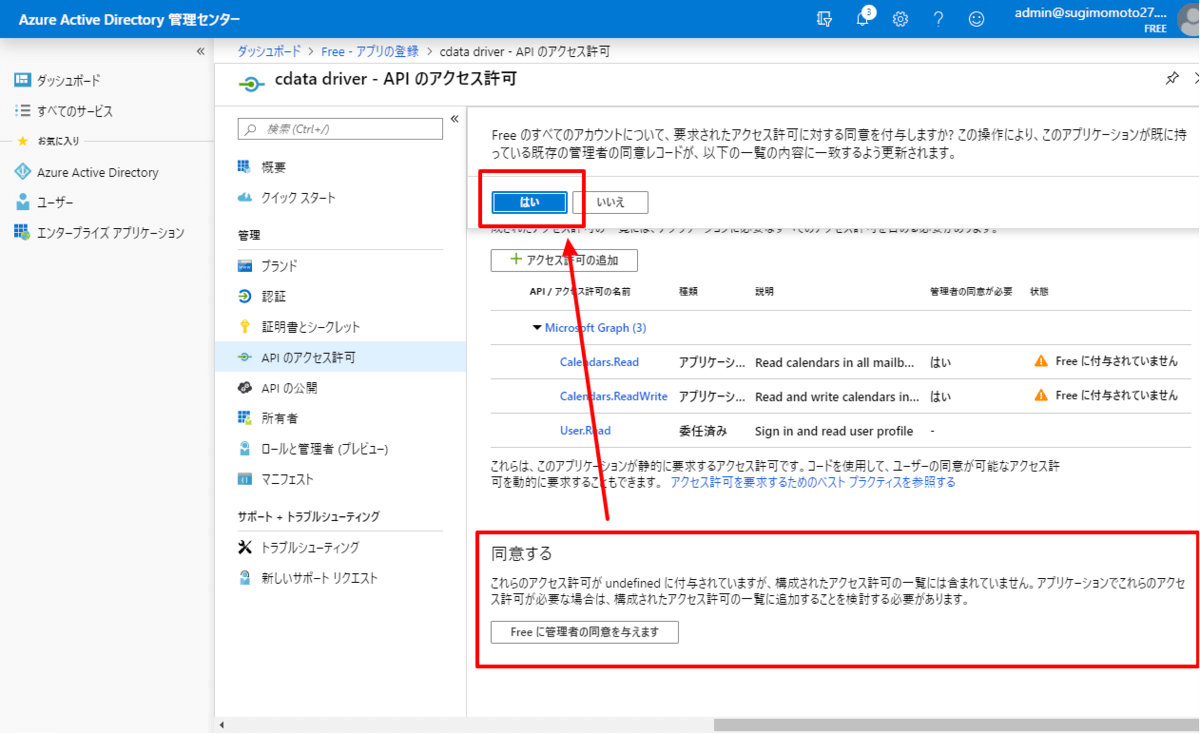This screenshot has width=1200, height=734.
Task: Click the Authentication icon
Action: [x=245, y=296]
